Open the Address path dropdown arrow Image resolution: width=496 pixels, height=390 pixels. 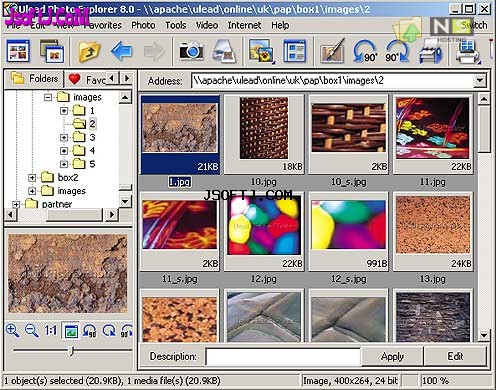[x=480, y=80]
